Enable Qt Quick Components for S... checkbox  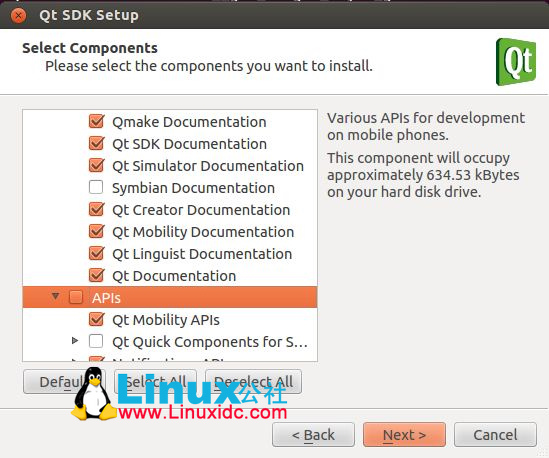coord(96,341)
